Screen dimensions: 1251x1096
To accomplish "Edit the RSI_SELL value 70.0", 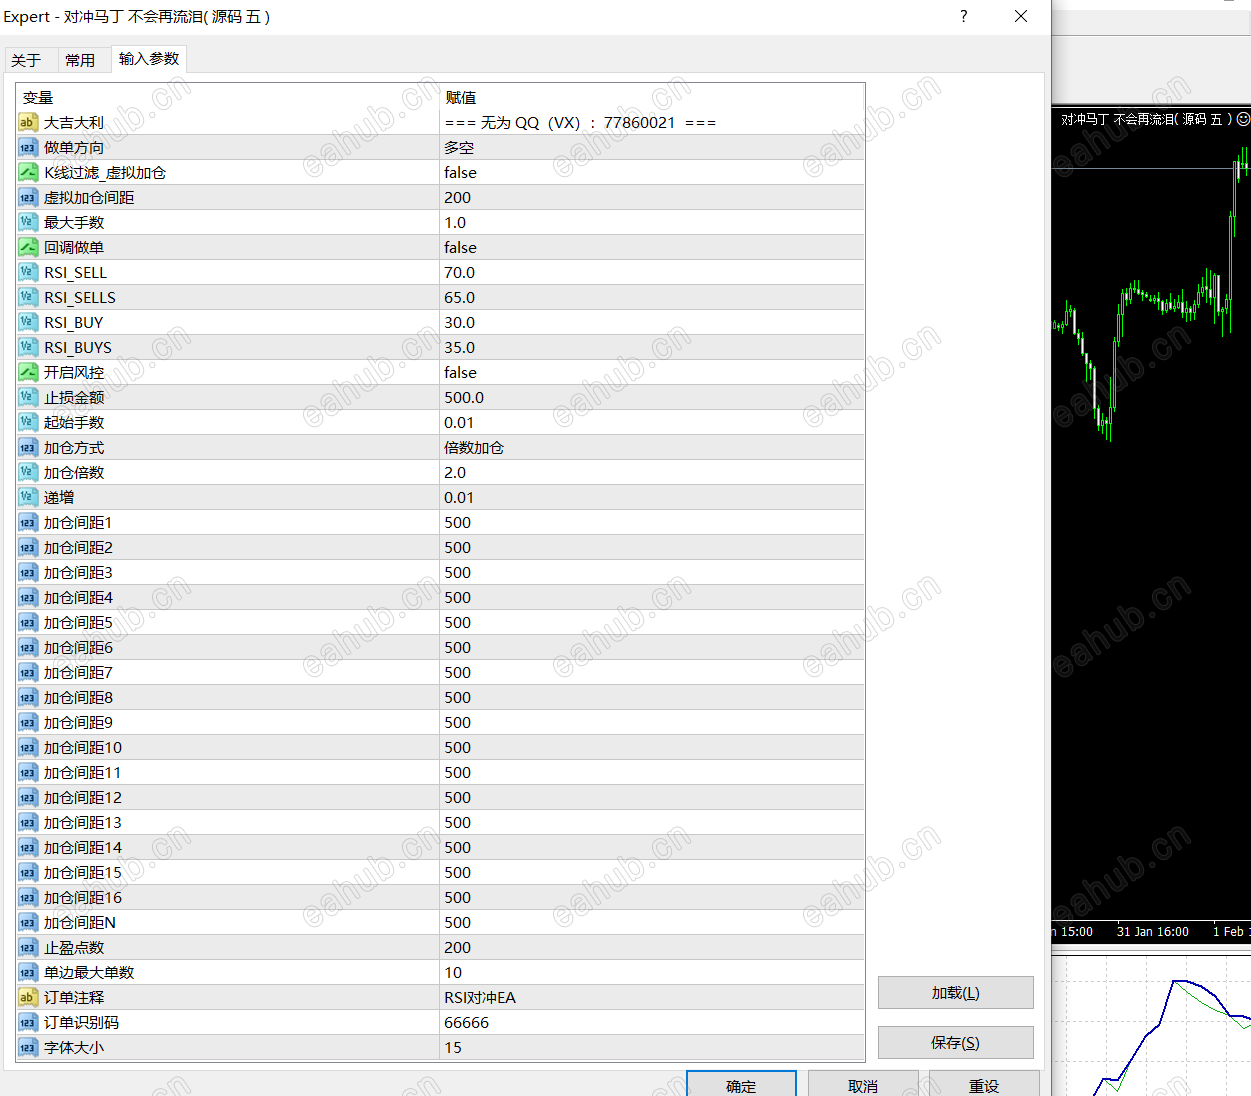I will click(652, 272).
